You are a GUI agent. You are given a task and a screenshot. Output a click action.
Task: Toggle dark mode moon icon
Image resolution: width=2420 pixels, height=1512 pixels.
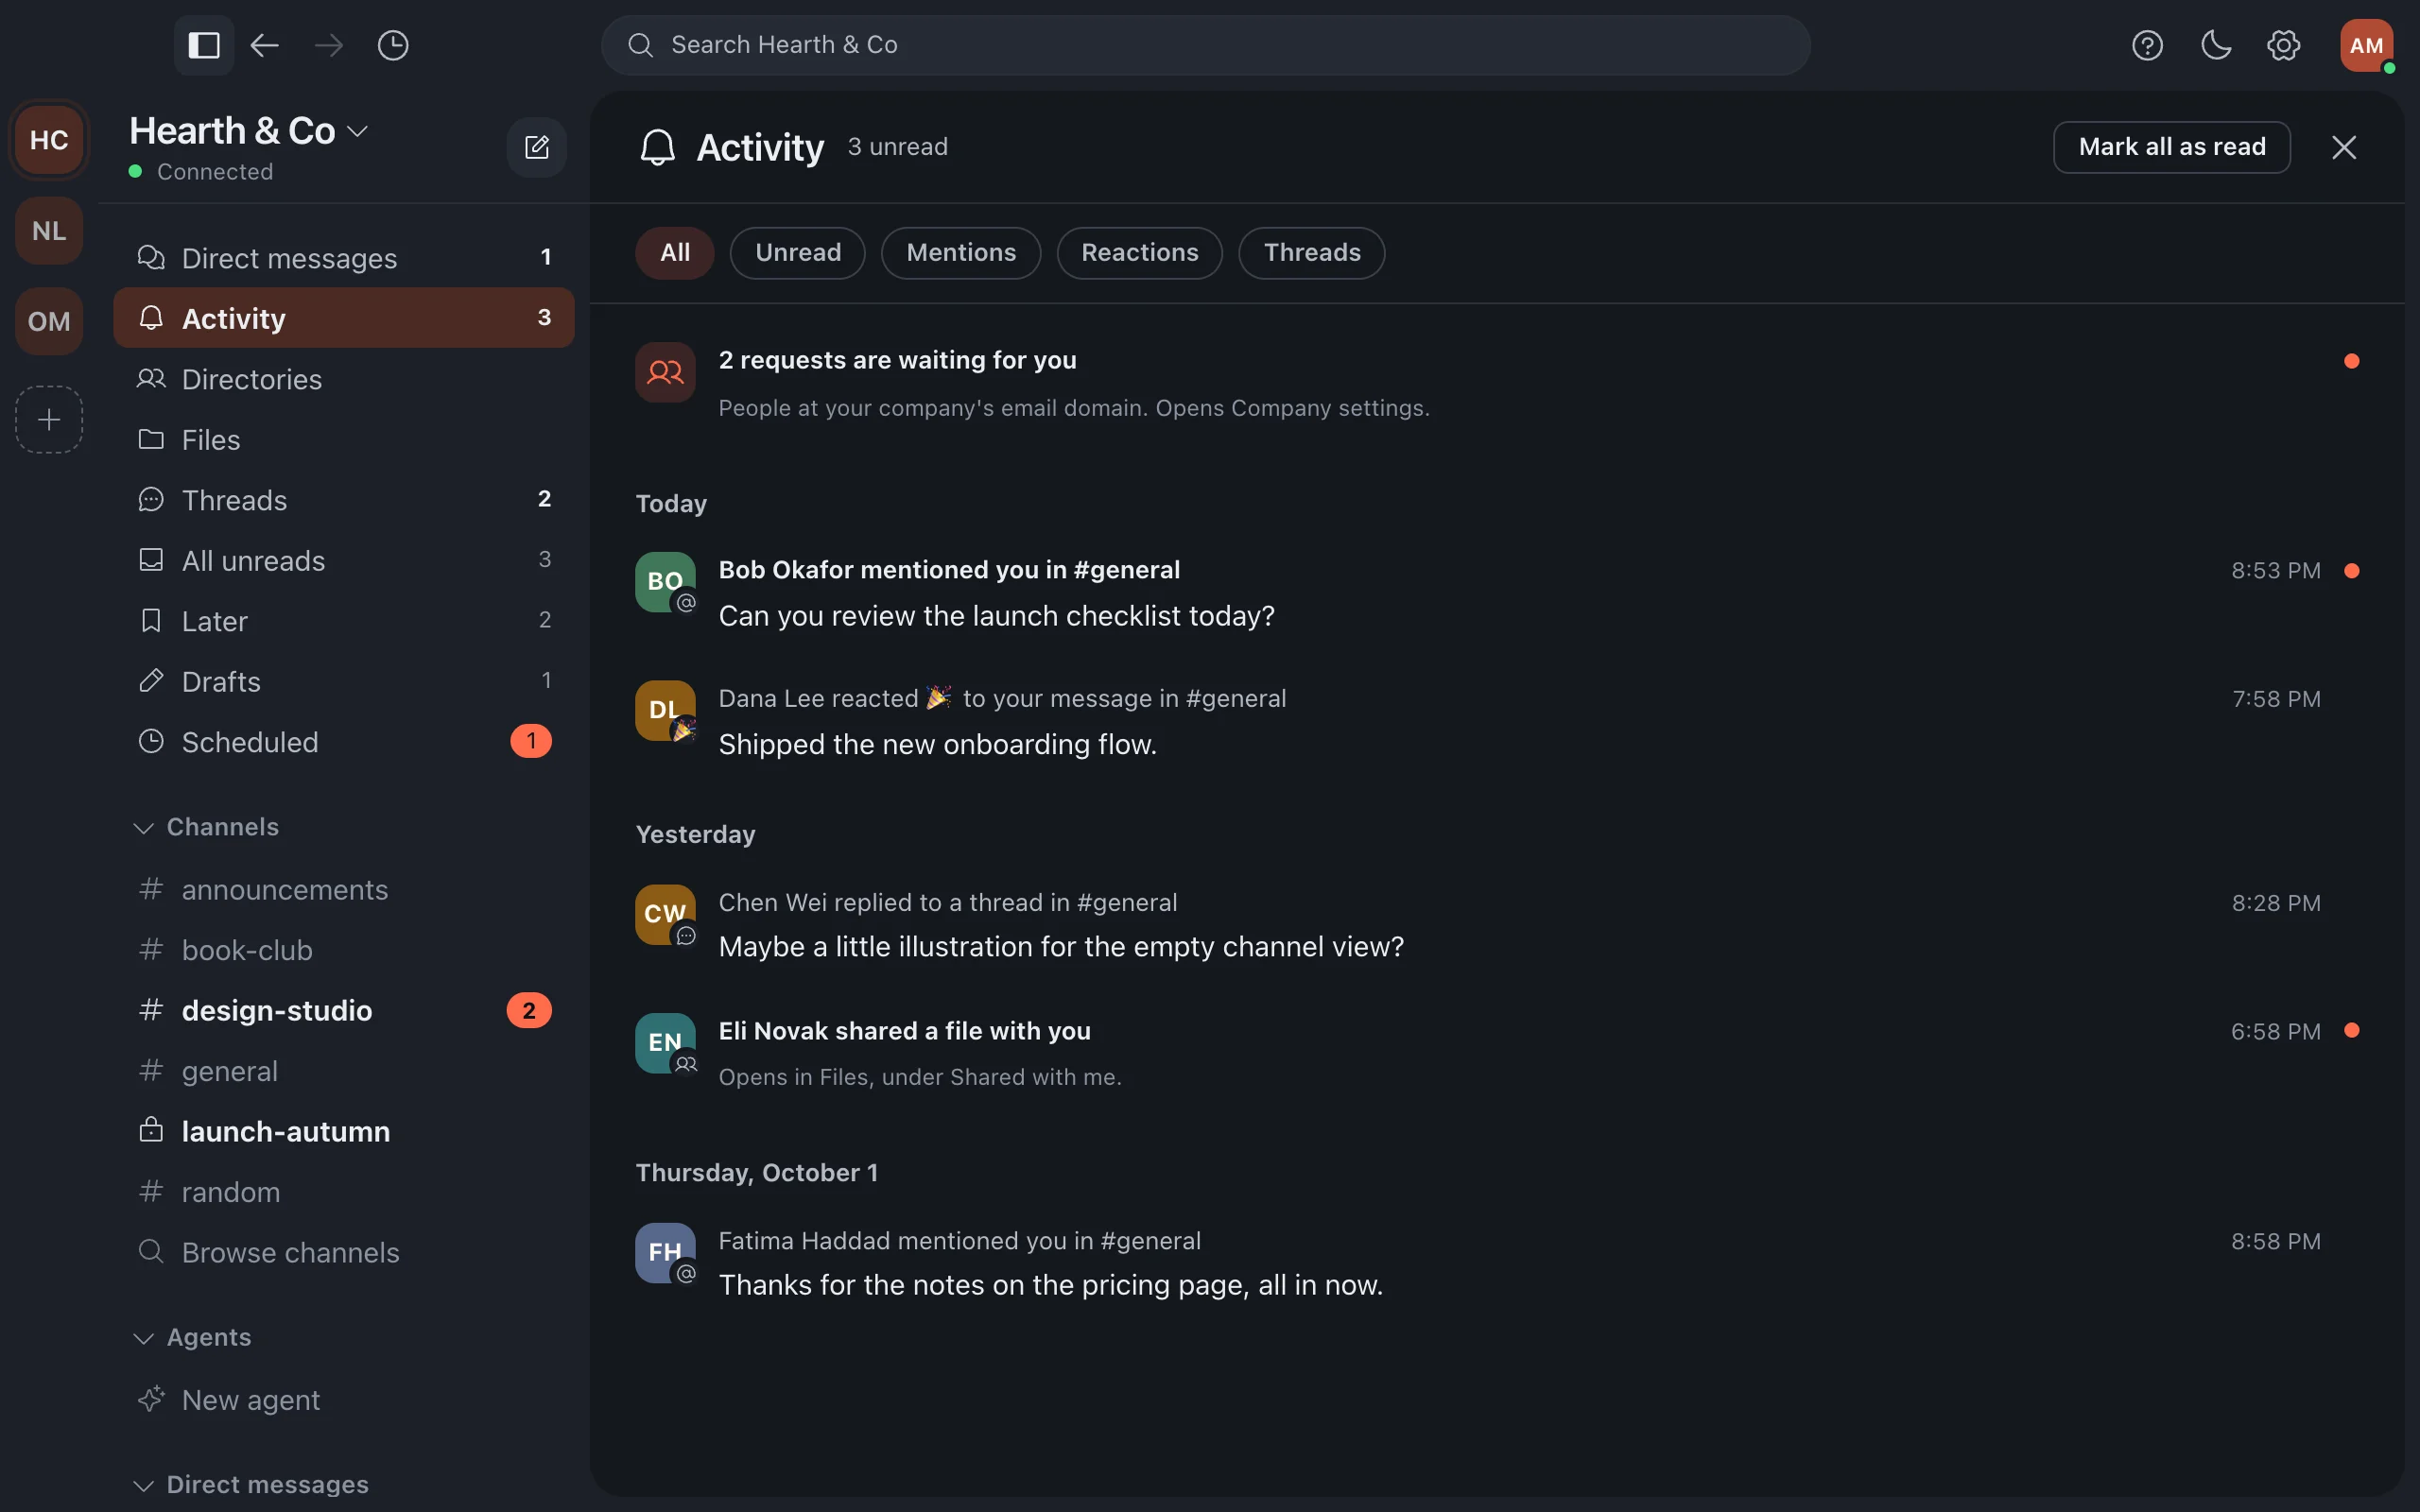[x=2216, y=45]
